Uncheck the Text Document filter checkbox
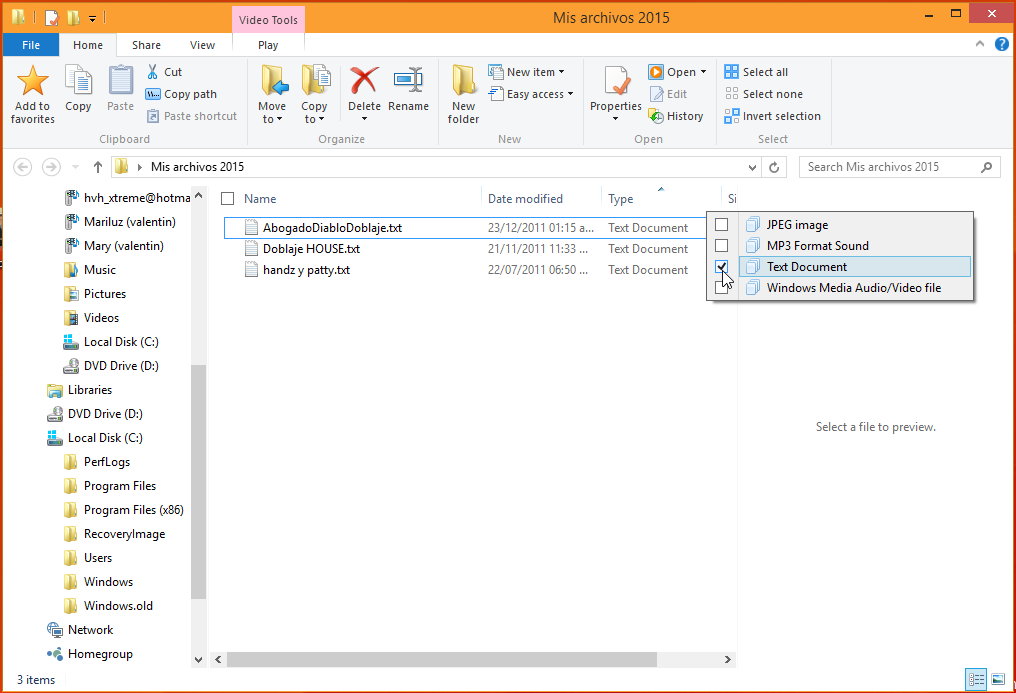The image size is (1016, 693). tap(721, 267)
